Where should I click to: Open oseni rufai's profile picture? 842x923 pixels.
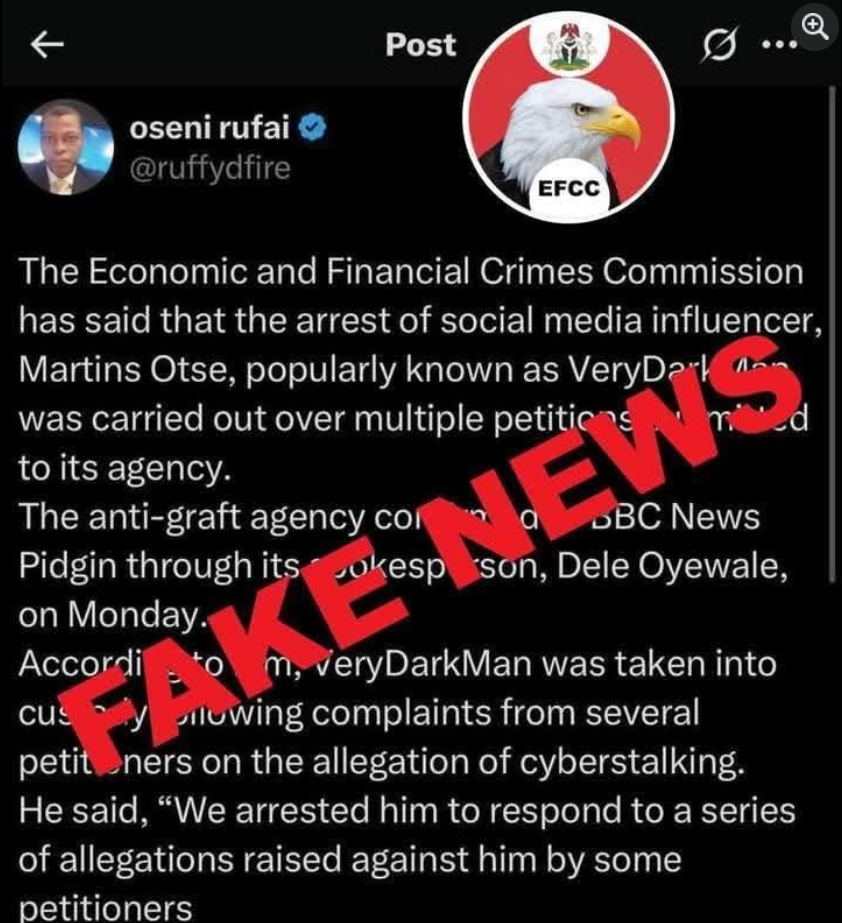(65, 147)
